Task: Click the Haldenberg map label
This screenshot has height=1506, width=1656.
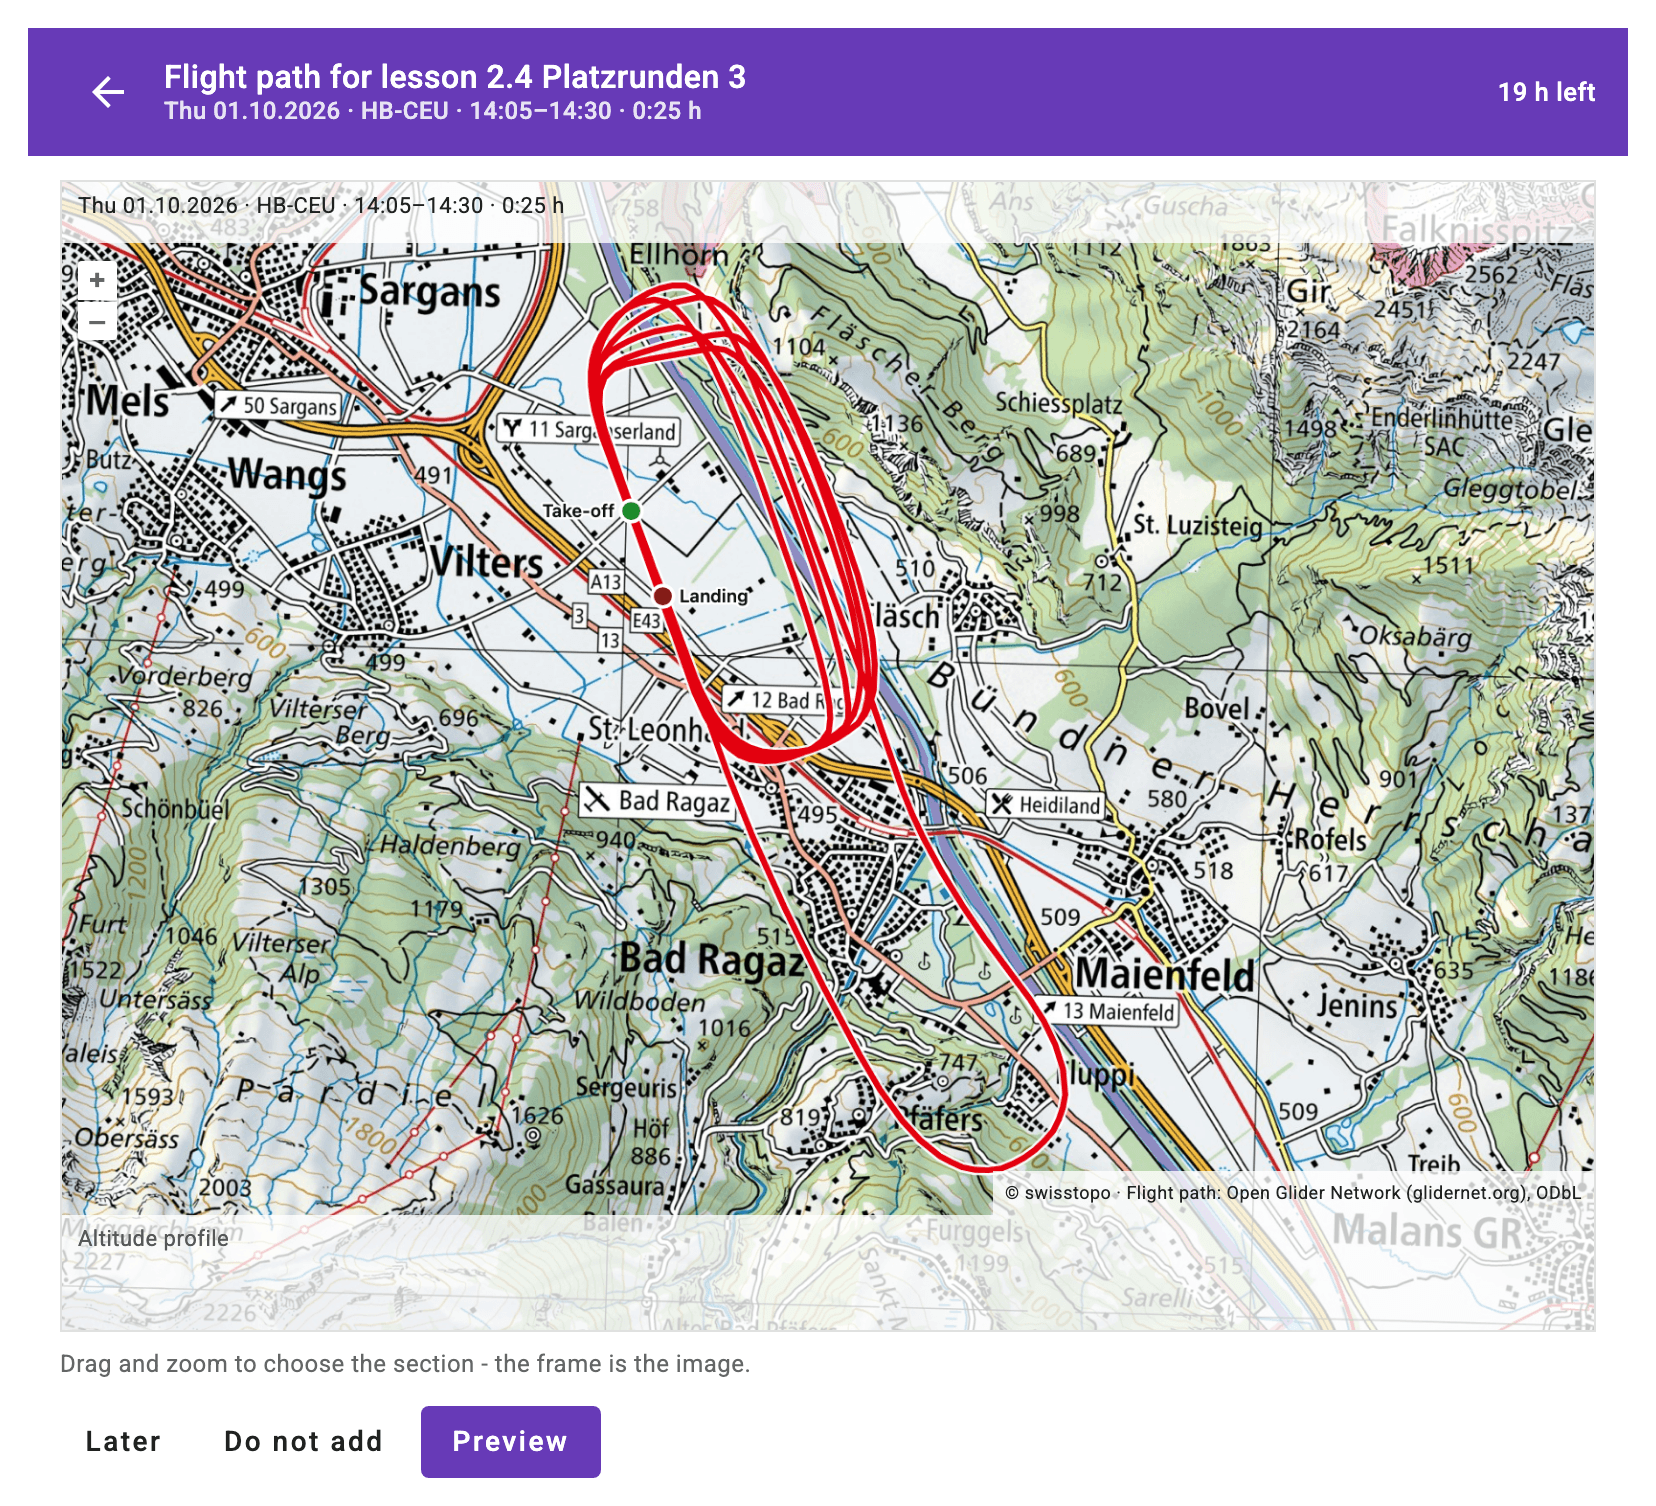Action: tap(450, 846)
